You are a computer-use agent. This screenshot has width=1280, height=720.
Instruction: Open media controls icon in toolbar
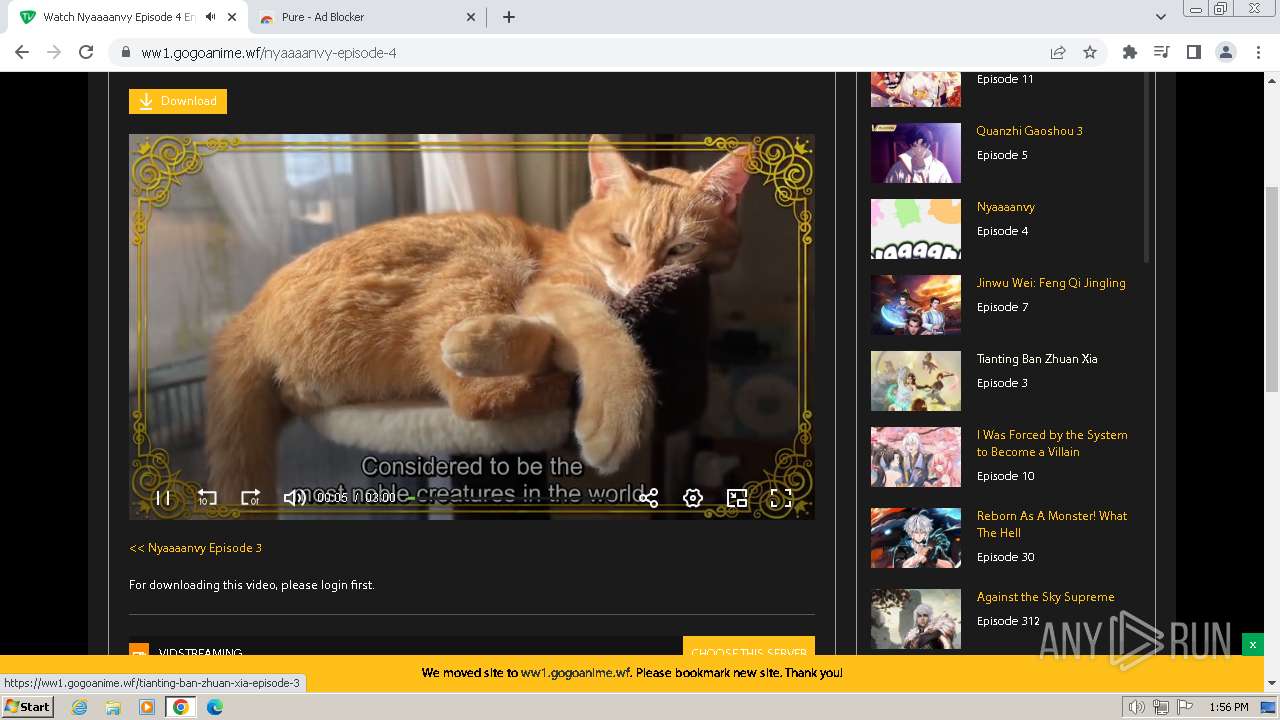1162,53
